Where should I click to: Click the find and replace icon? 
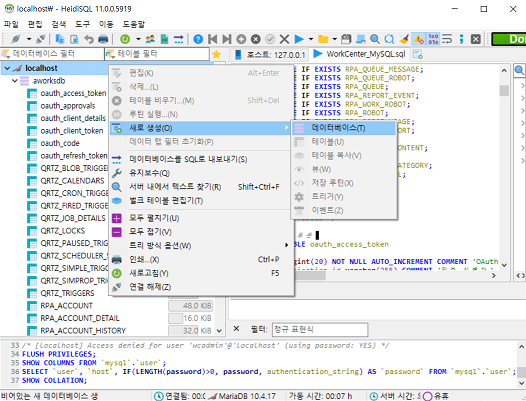(389, 39)
